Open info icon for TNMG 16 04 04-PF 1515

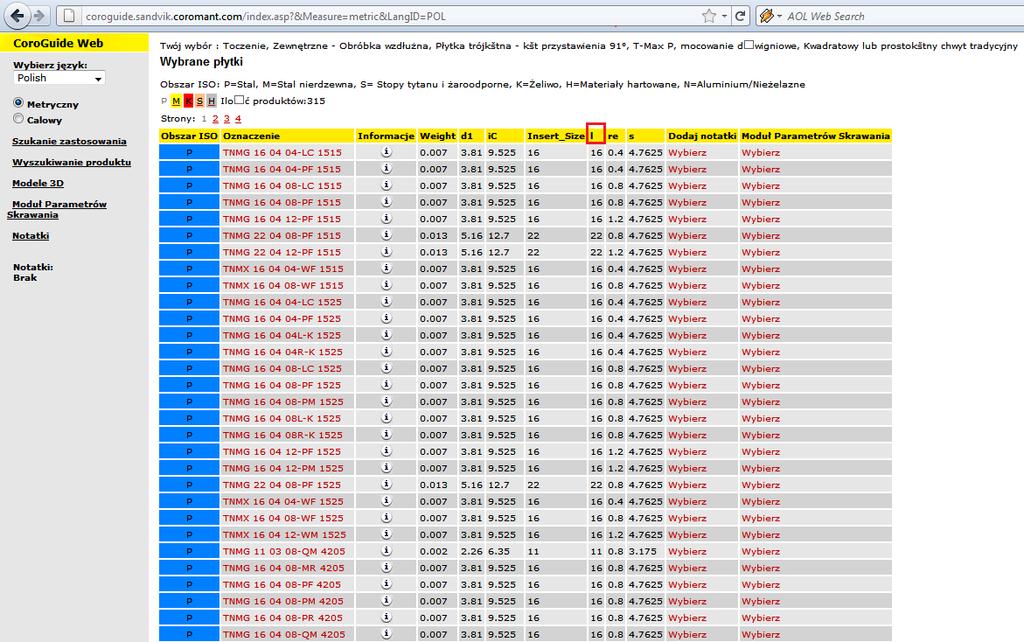[x=386, y=168]
